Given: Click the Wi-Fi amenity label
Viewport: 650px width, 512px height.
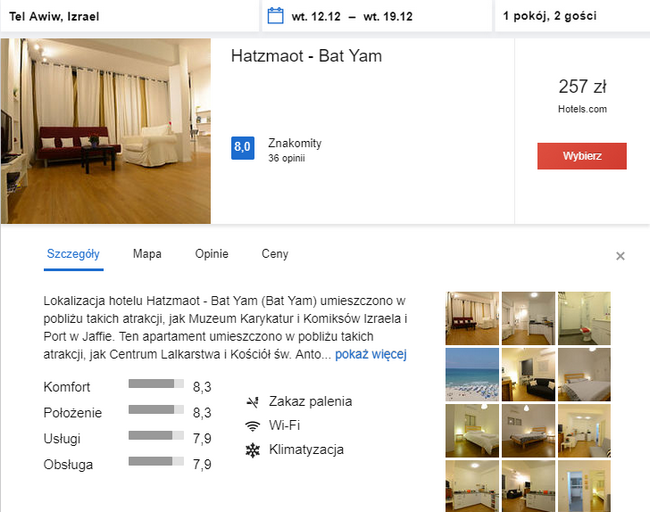Looking at the screenshot, I should [x=284, y=425].
